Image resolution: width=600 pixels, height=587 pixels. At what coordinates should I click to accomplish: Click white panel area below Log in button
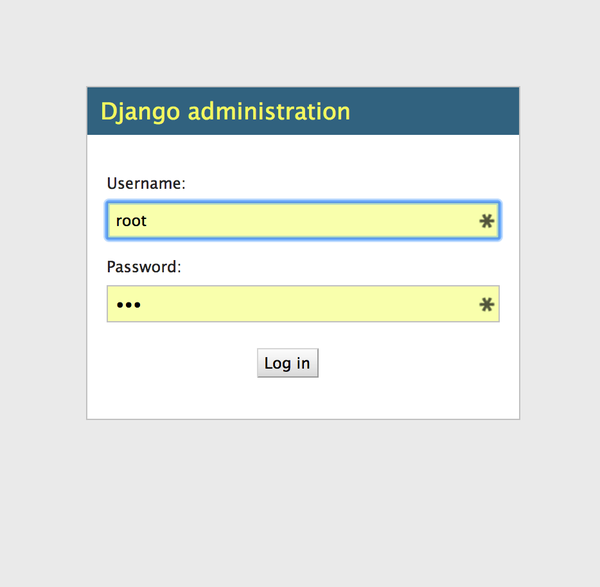click(x=302, y=398)
